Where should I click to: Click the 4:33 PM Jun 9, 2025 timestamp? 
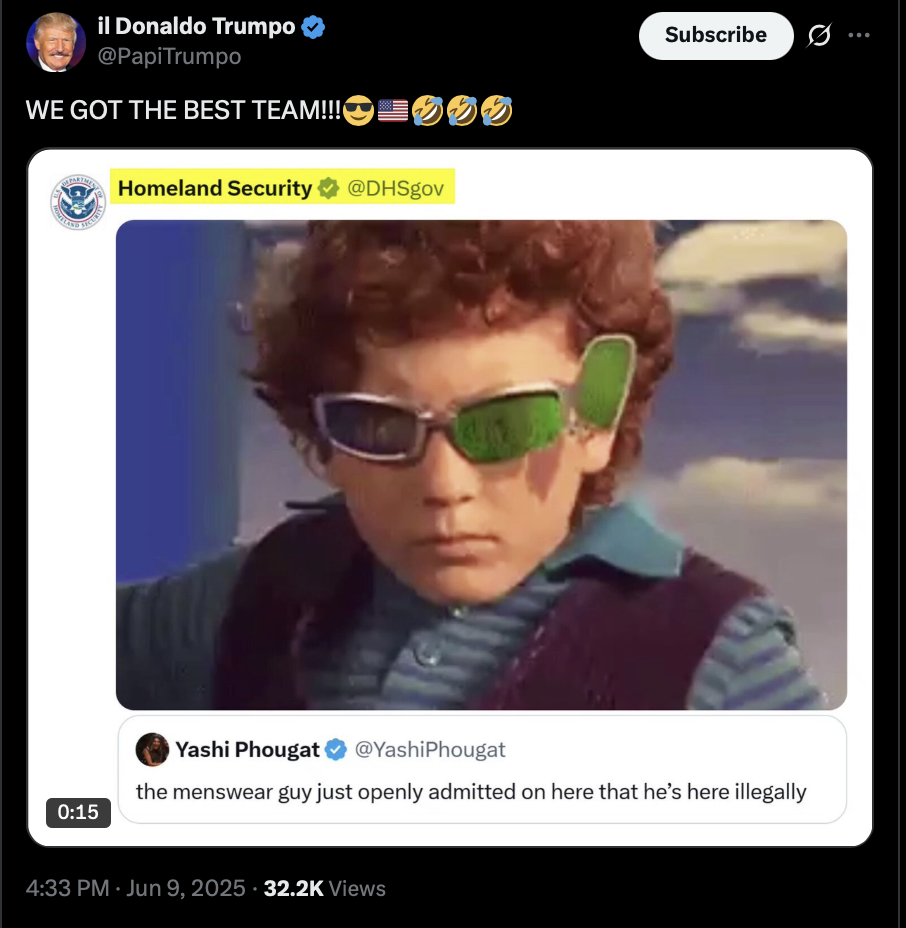pos(136,888)
